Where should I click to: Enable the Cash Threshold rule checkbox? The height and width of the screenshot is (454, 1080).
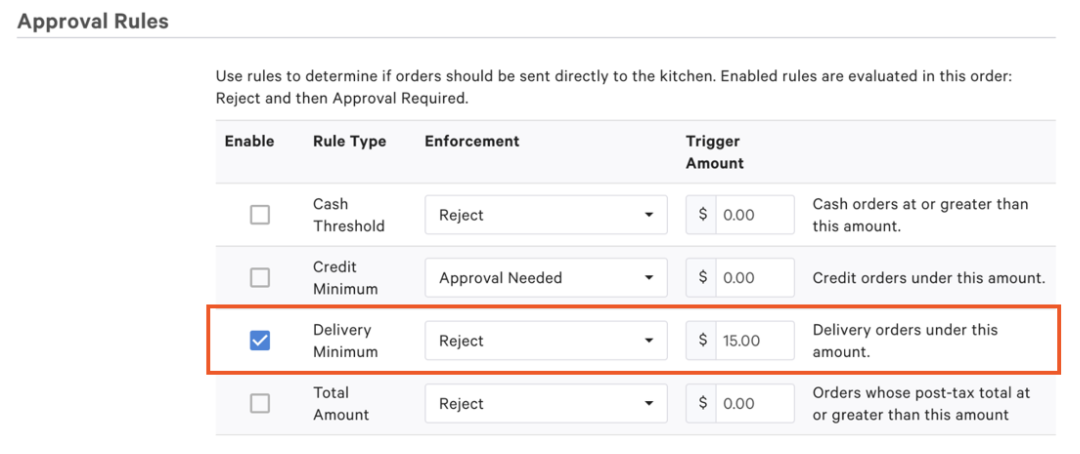[x=260, y=215]
